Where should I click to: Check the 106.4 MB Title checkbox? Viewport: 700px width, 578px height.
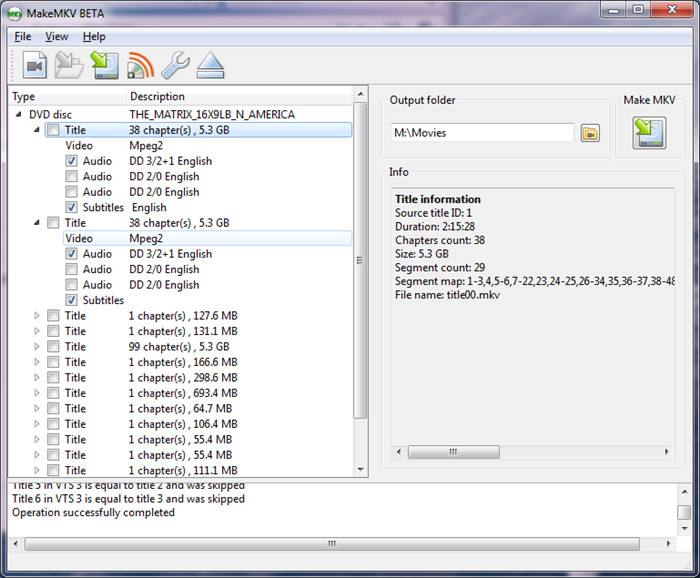coord(53,424)
